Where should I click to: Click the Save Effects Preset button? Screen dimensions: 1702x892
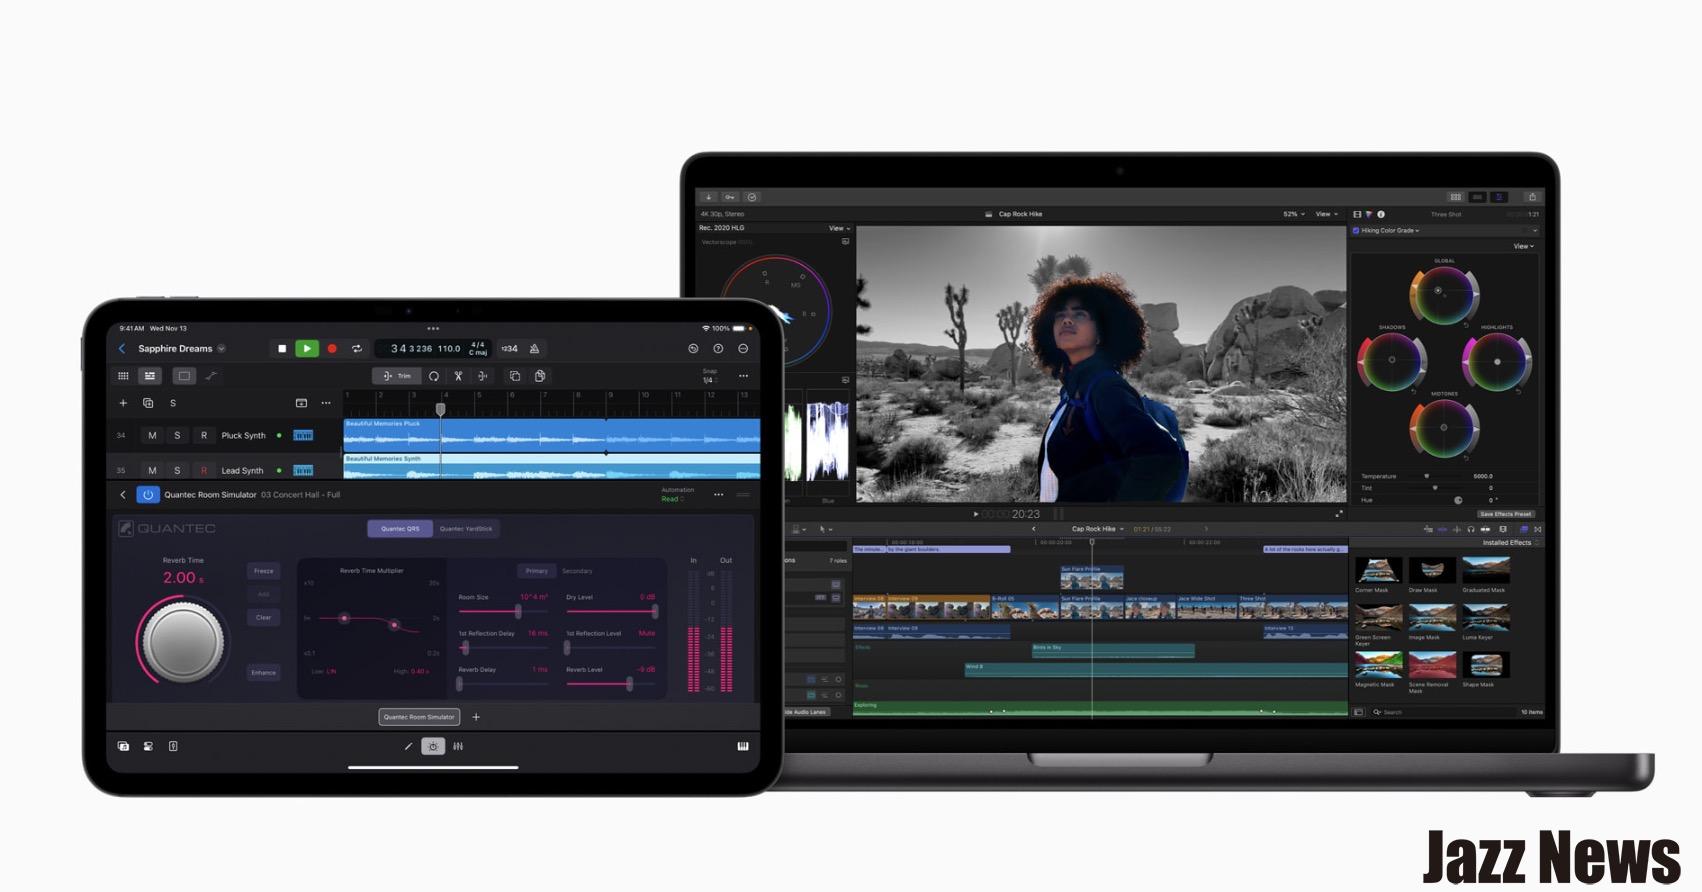pyautogui.click(x=1505, y=514)
